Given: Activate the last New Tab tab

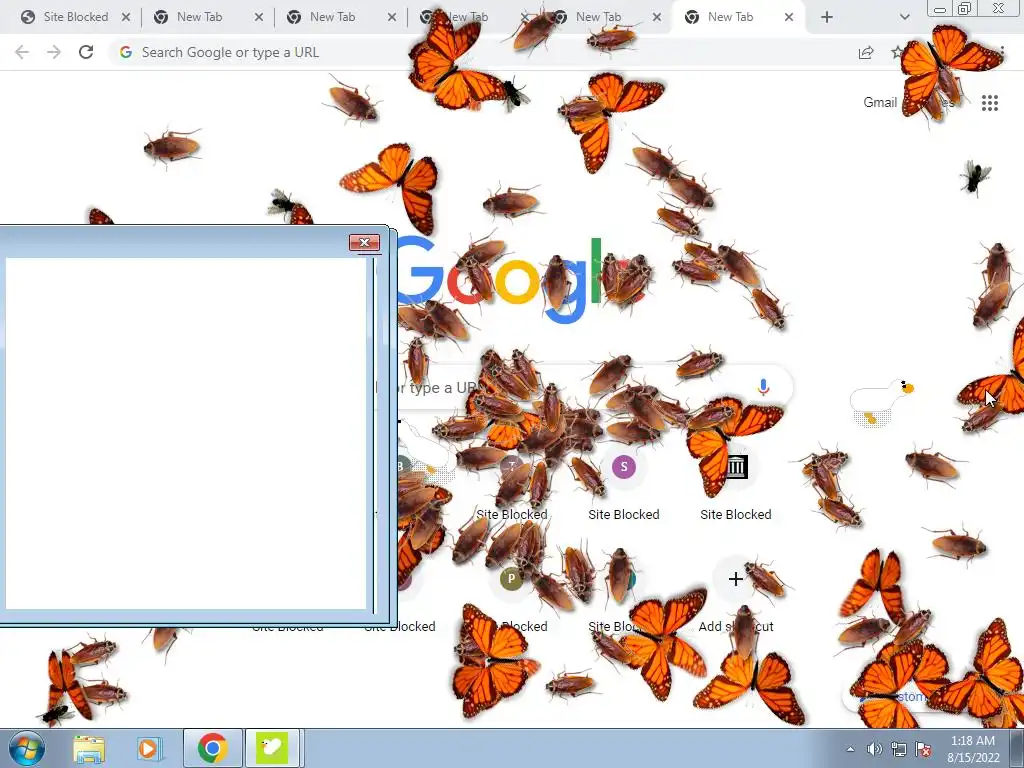Looking at the screenshot, I should pos(730,17).
